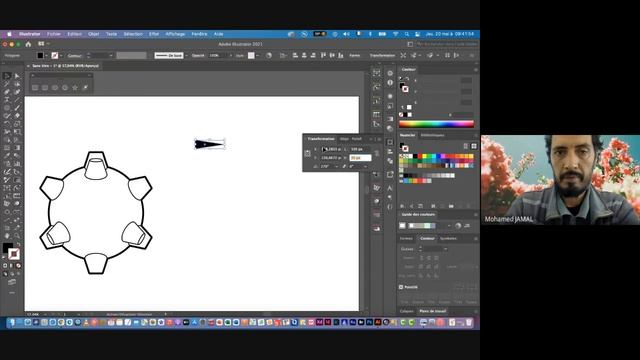Click the base color swatch in Guide des couleurs
Image resolution: width=640 pixels, height=360 pixels.
point(402,226)
